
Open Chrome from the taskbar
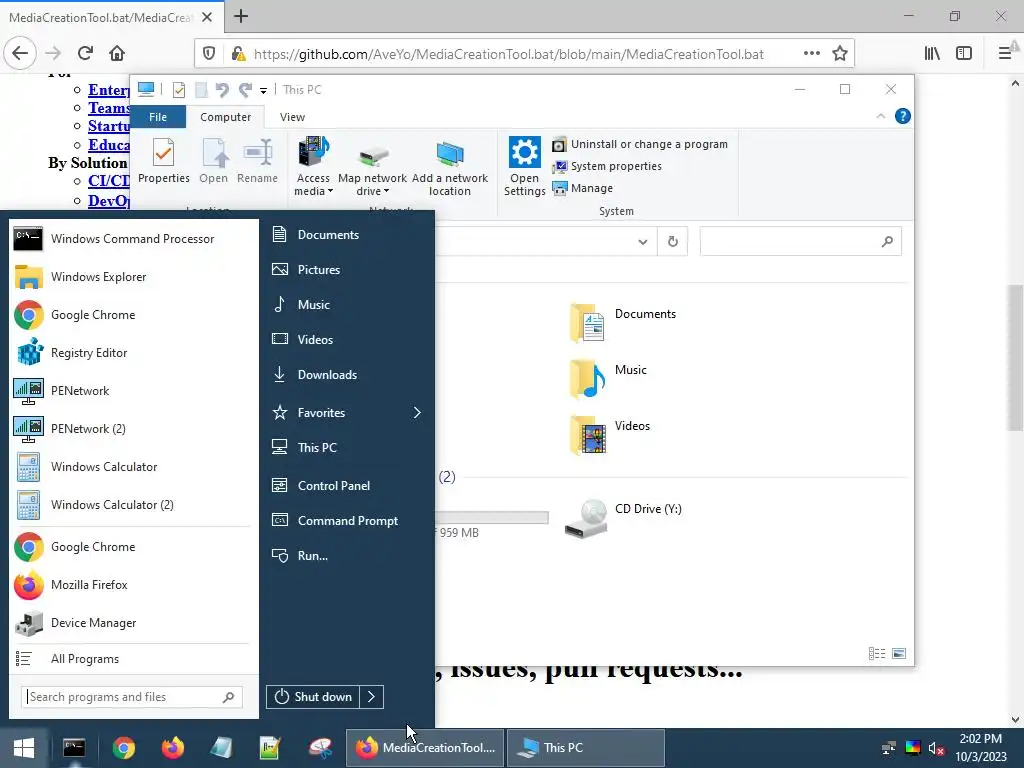pos(123,748)
